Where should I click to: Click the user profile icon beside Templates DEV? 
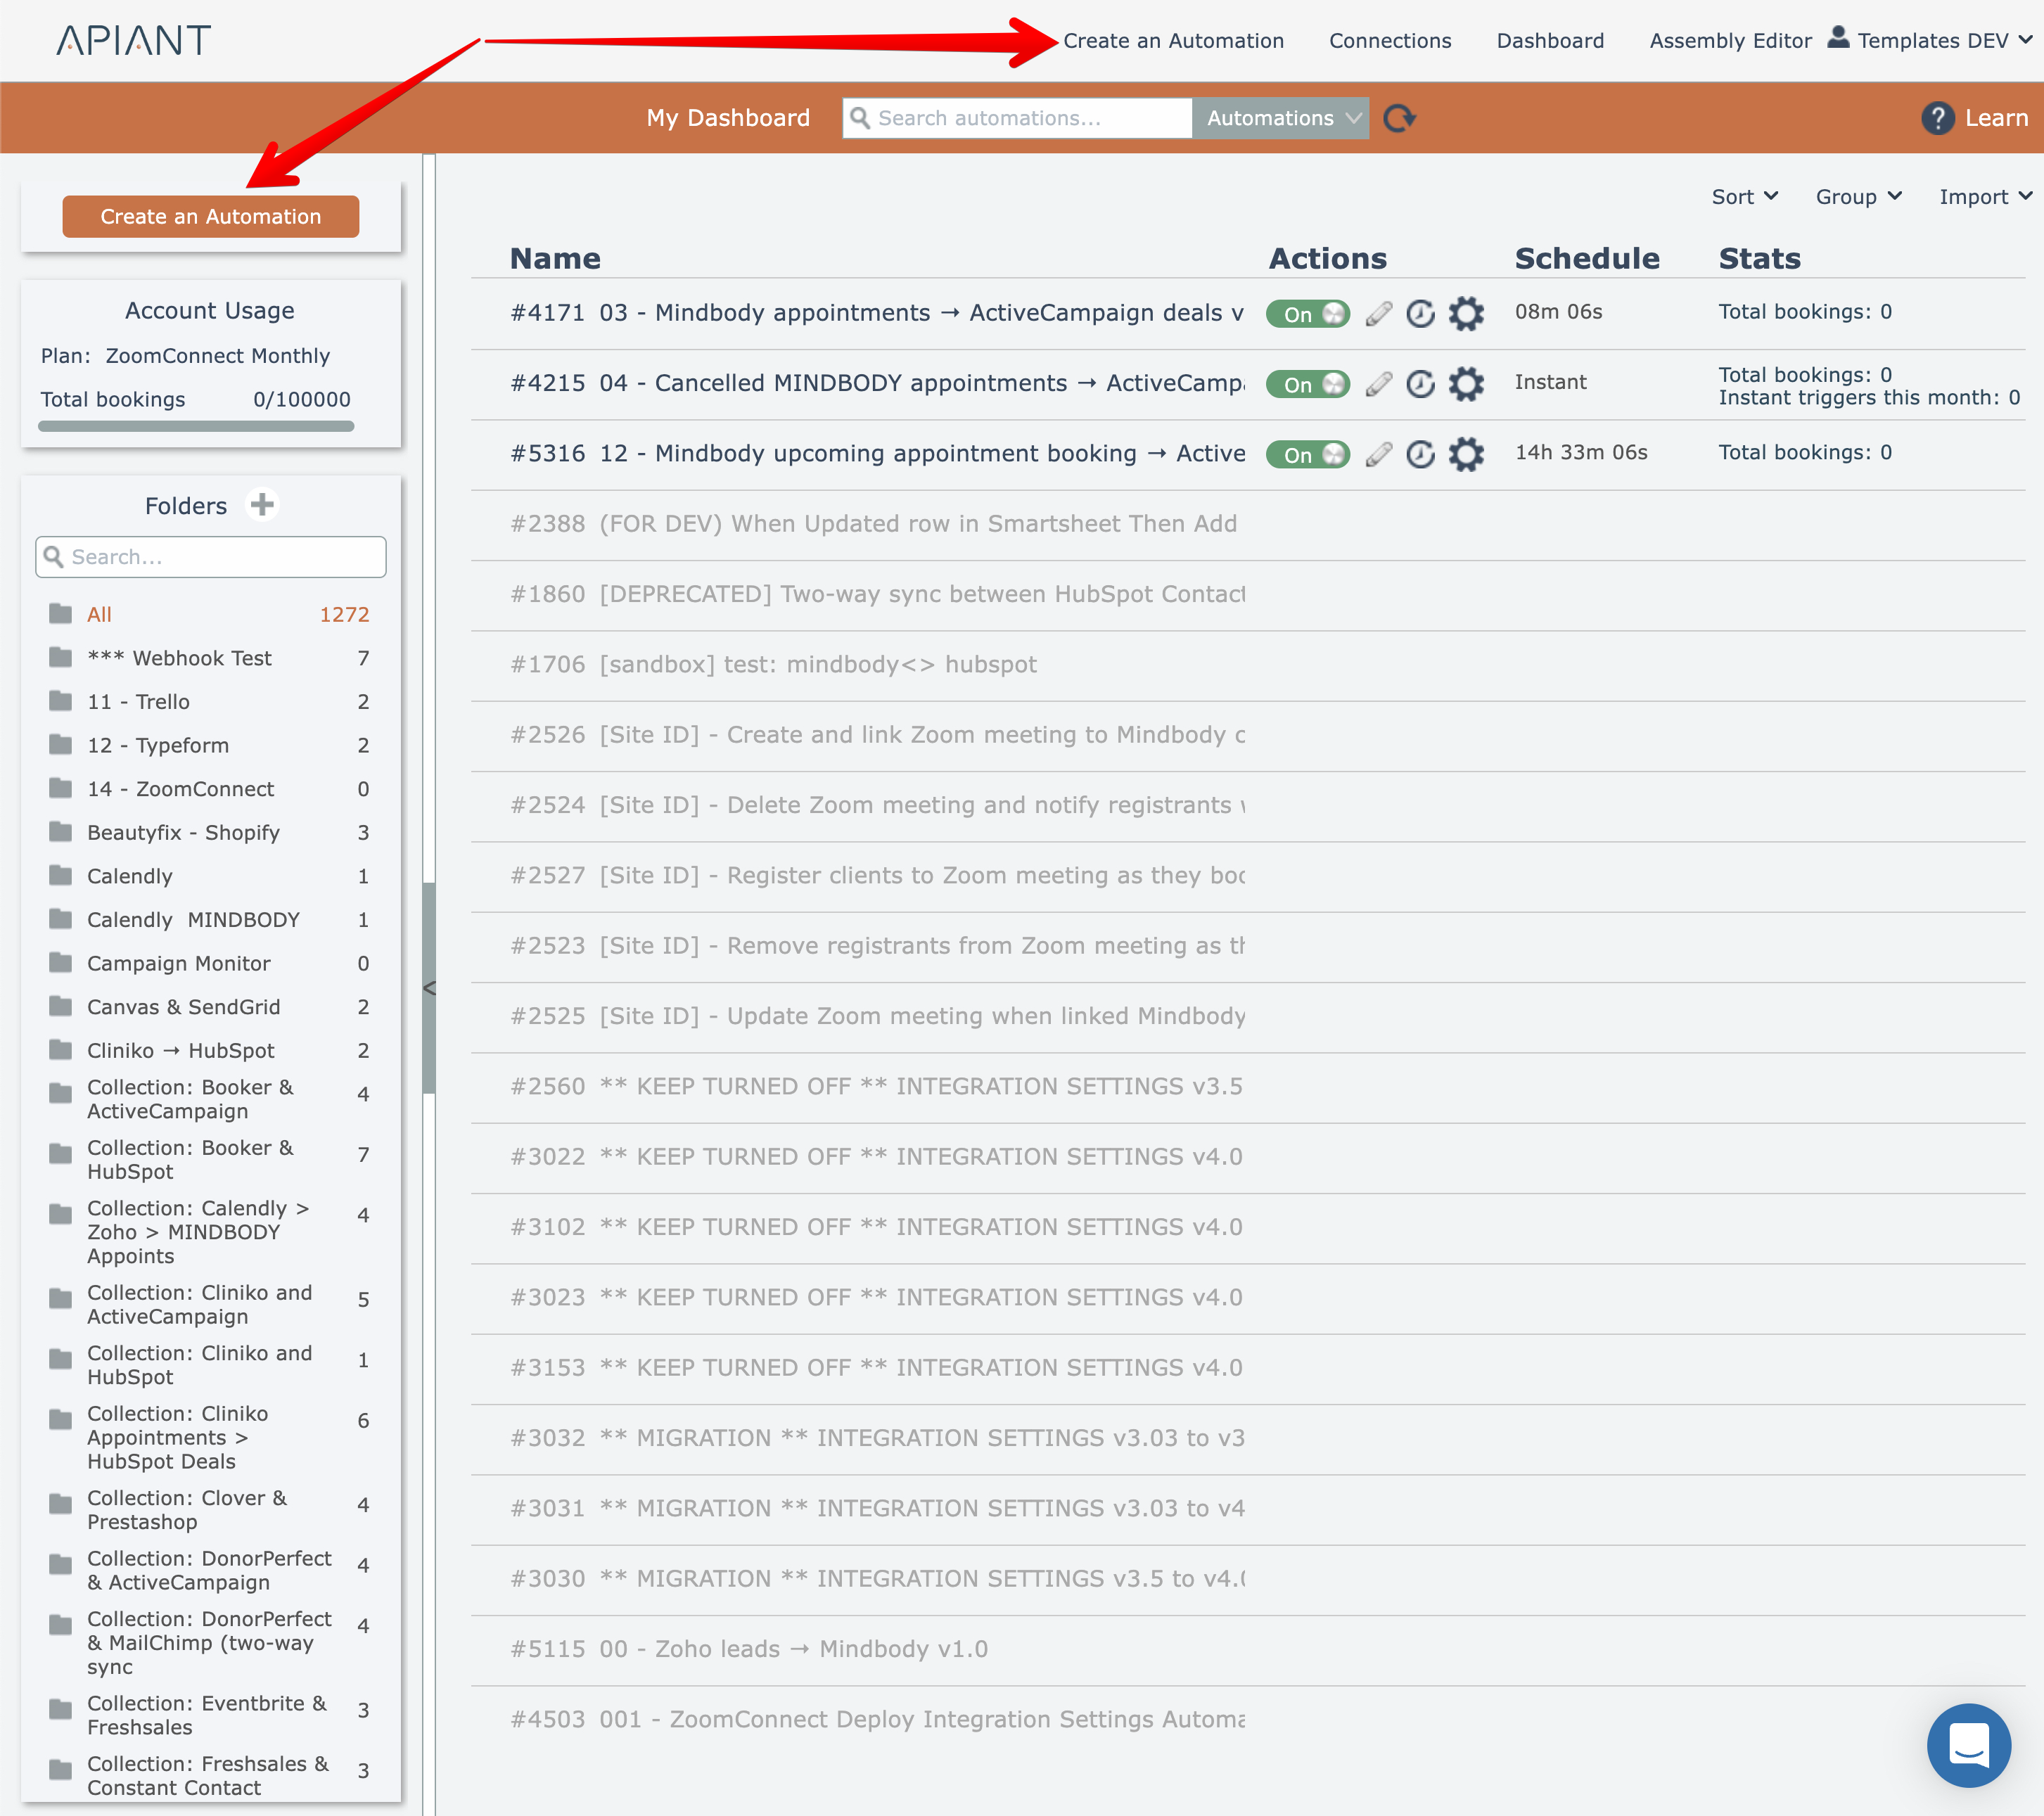point(1838,38)
